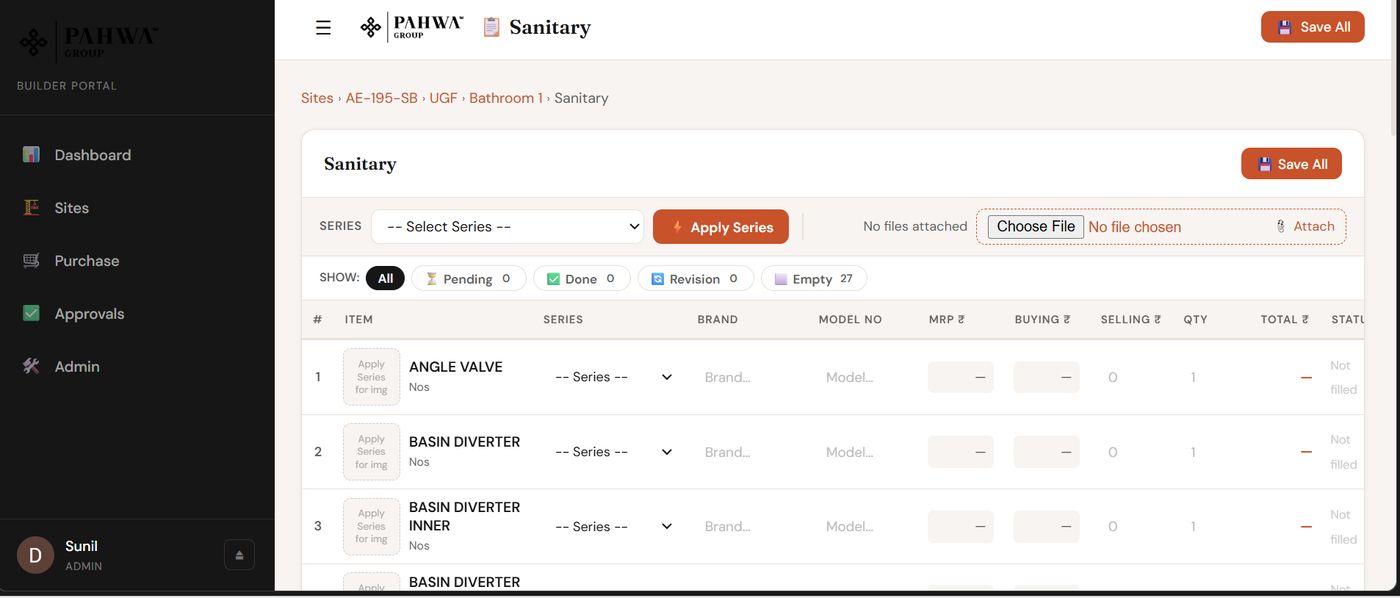Click the Purchase cart icon in sidebar
The height and width of the screenshot is (598, 1400).
[31, 261]
